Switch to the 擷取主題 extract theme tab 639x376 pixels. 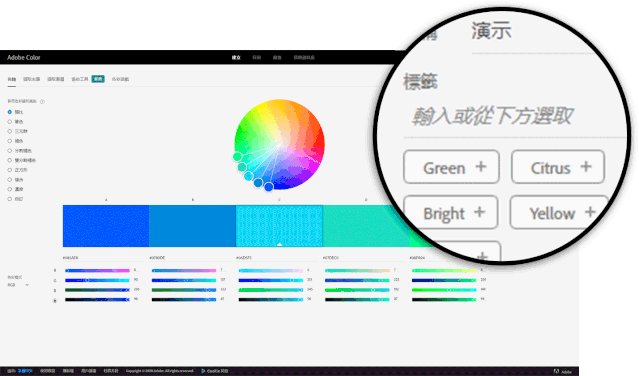pos(31,79)
